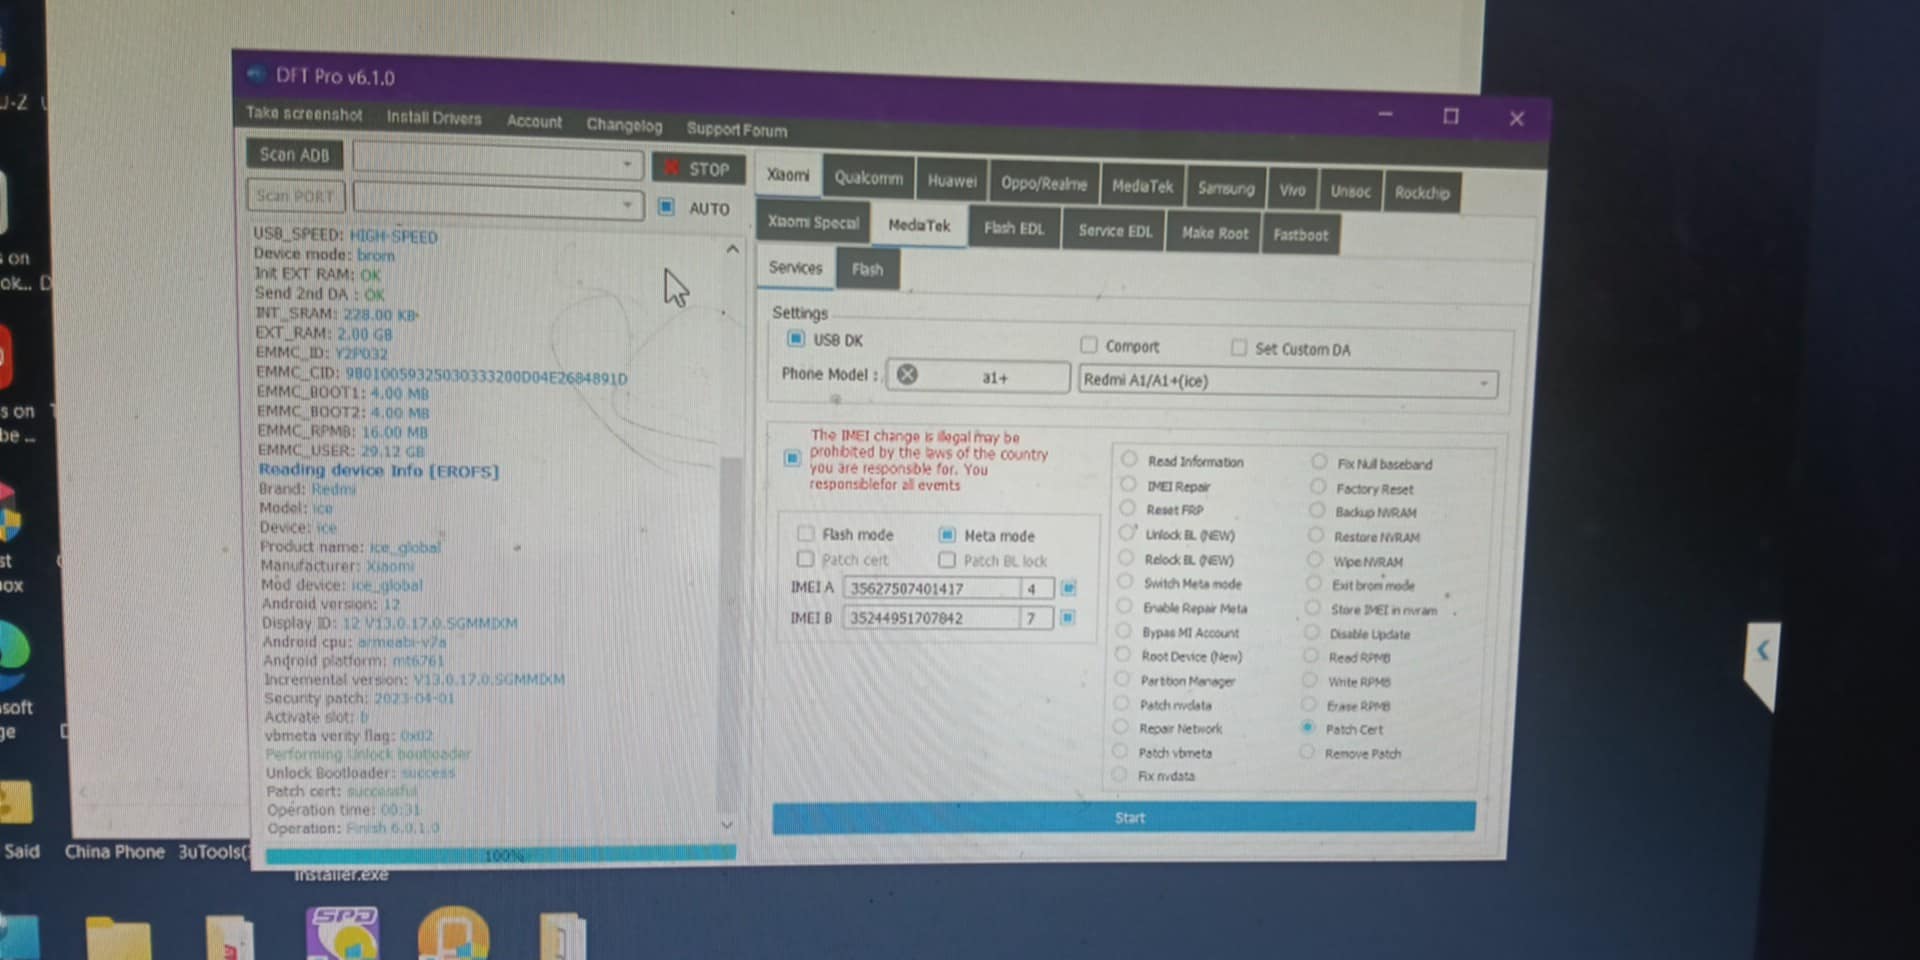Screen dimensions: 1920x960
Task: Toggle the square button beside IMEI B
Action: click(1067, 618)
